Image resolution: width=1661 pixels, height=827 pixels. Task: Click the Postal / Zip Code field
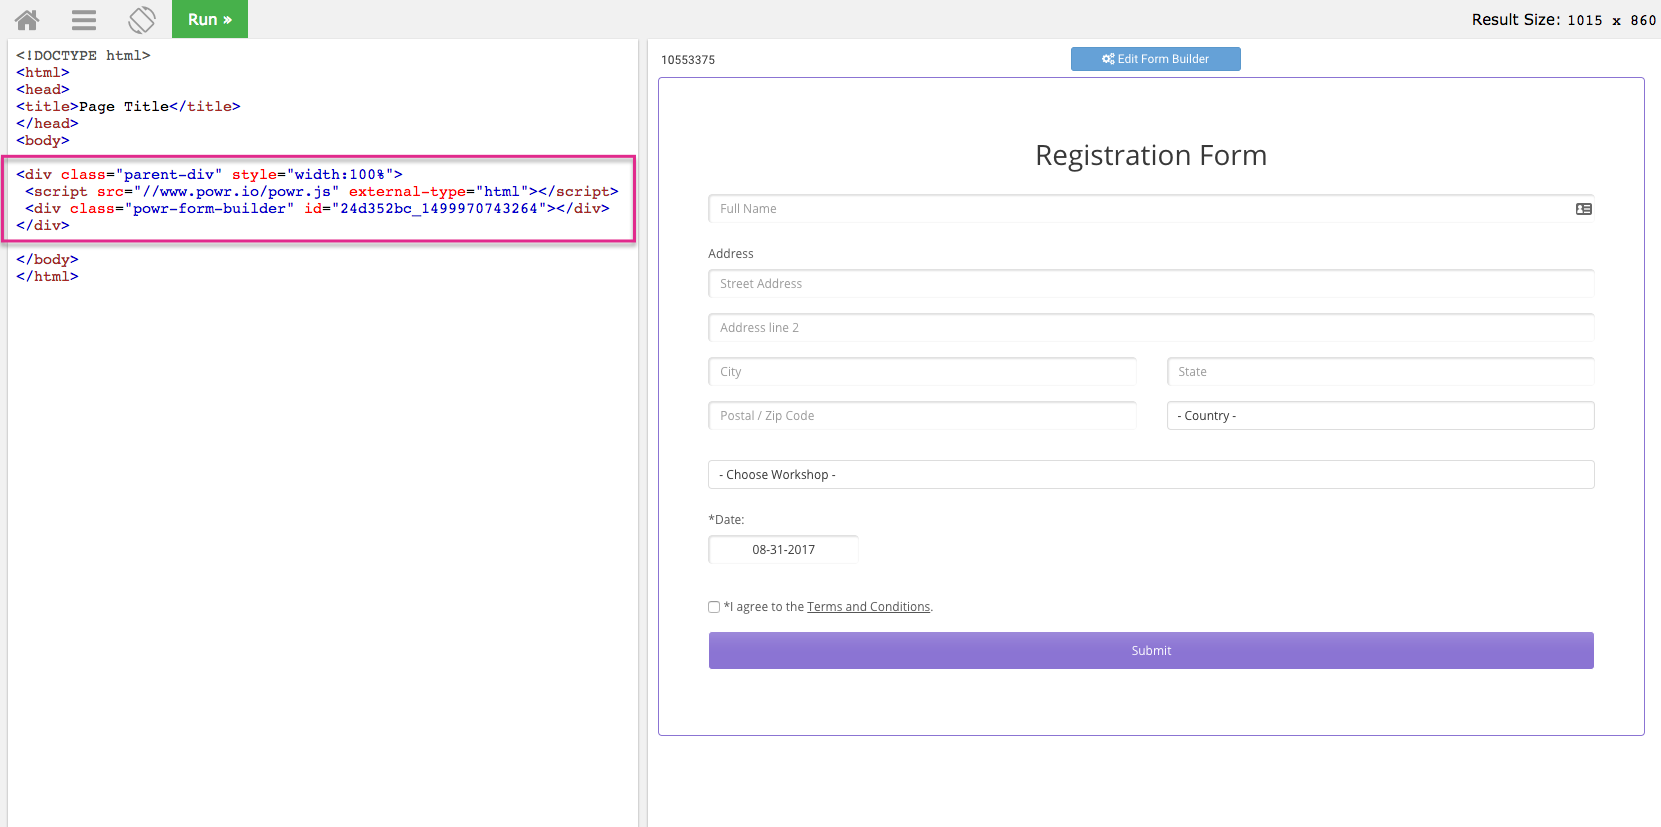[922, 416]
